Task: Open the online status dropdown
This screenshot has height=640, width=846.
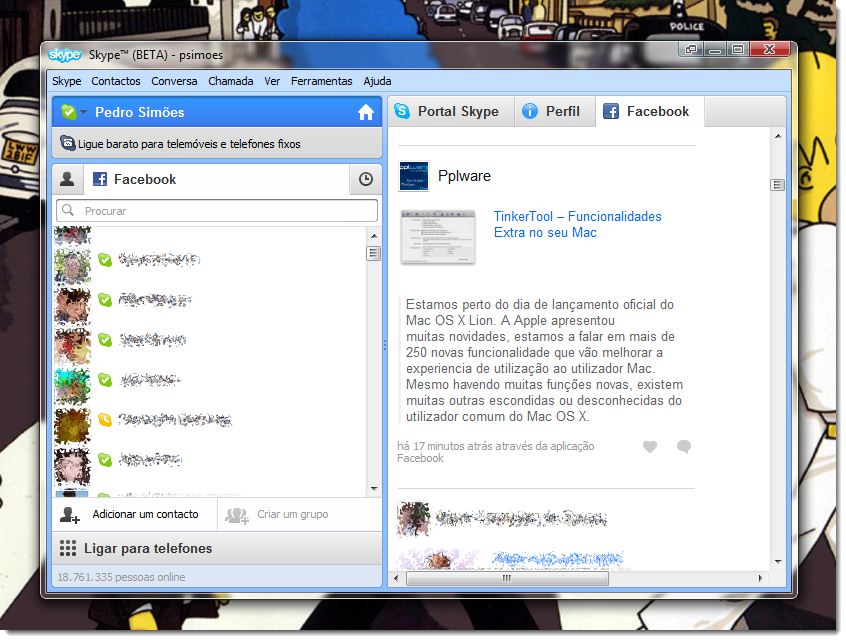Action: click(74, 112)
